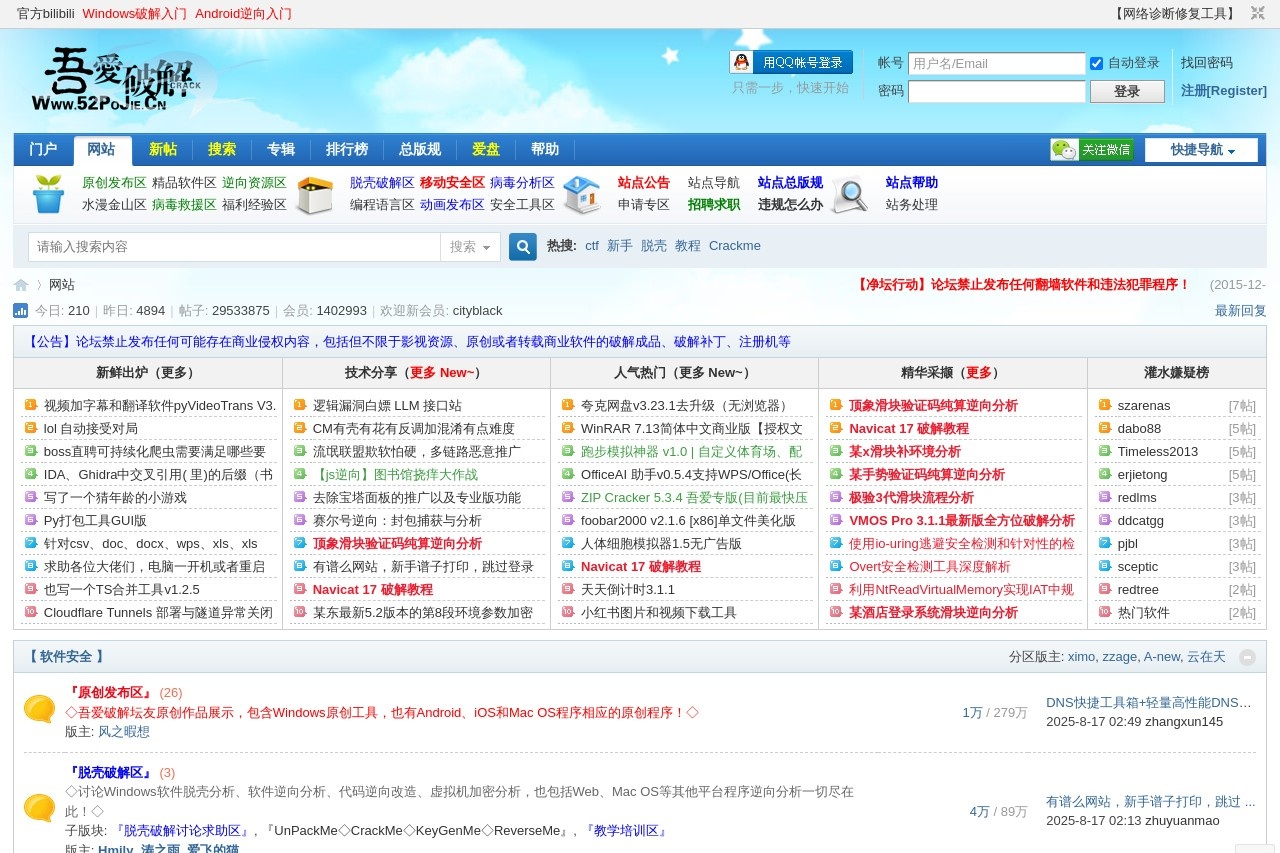Image resolution: width=1280 pixels, height=853 pixels.
Task: Open post 'Cloudflare Tunnels 部署与隧道异常关闭'
Action: point(158,612)
